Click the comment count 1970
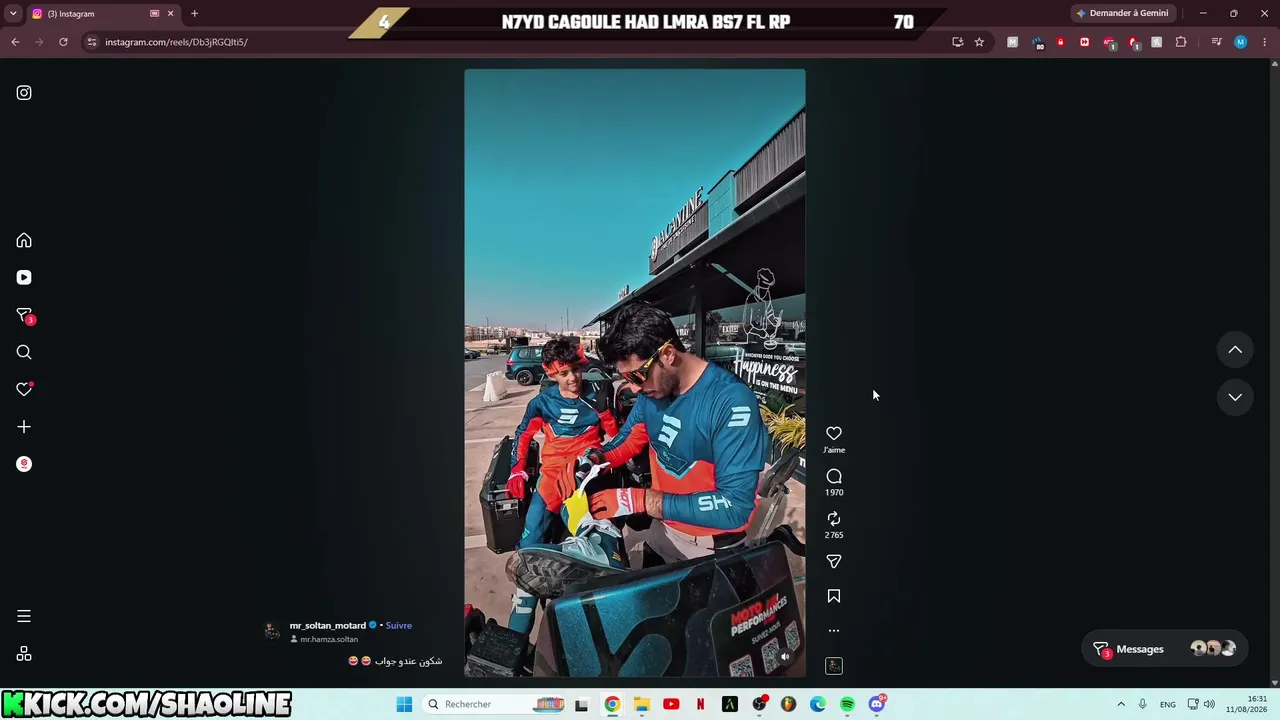This screenshot has width=1280, height=720. pyautogui.click(x=834, y=492)
